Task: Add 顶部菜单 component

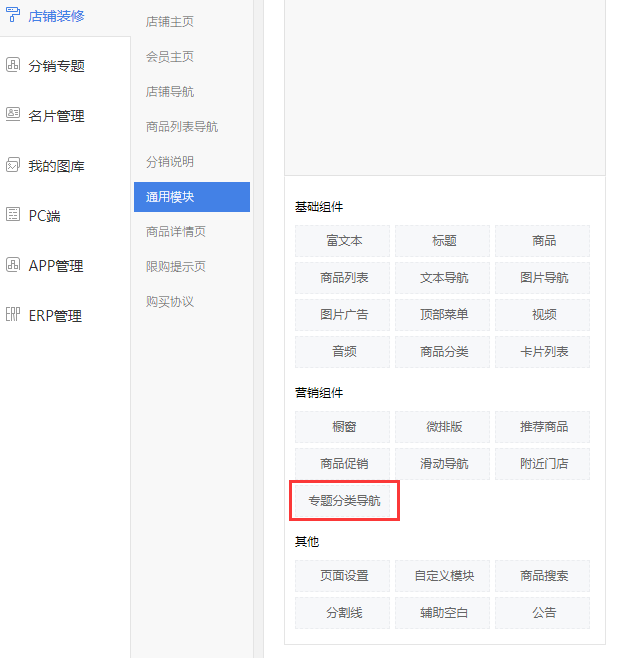Action: pyautogui.click(x=442, y=315)
